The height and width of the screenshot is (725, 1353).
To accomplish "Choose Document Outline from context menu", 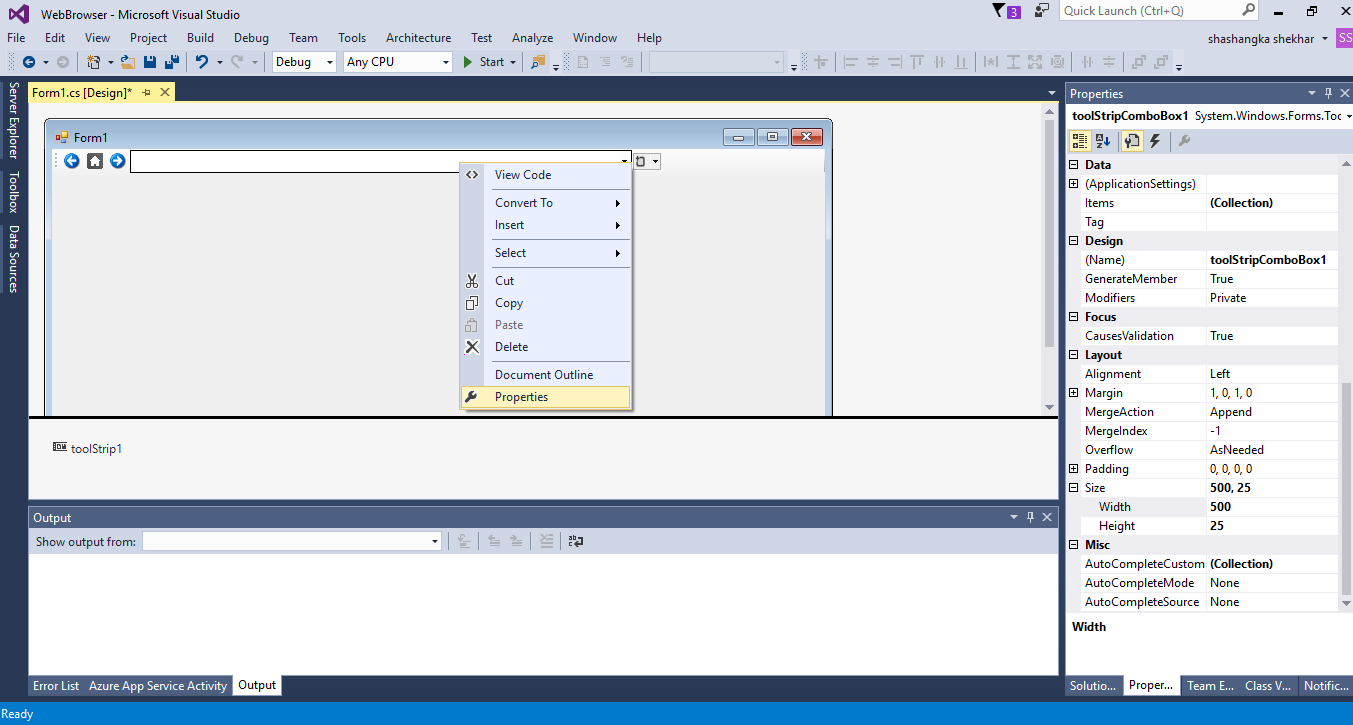I will pos(545,375).
